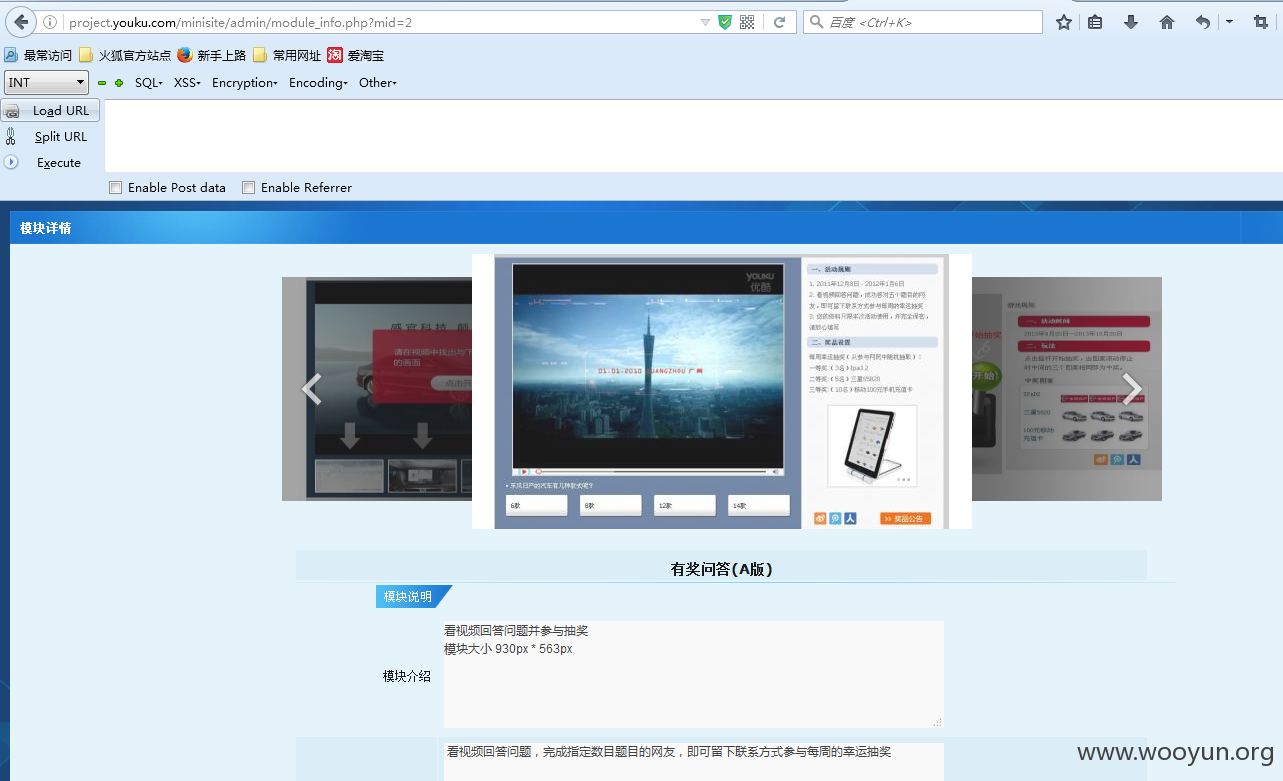Click the 有奖问答(A版) module title
The height and width of the screenshot is (781, 1283).
click(x=721, y=570)
